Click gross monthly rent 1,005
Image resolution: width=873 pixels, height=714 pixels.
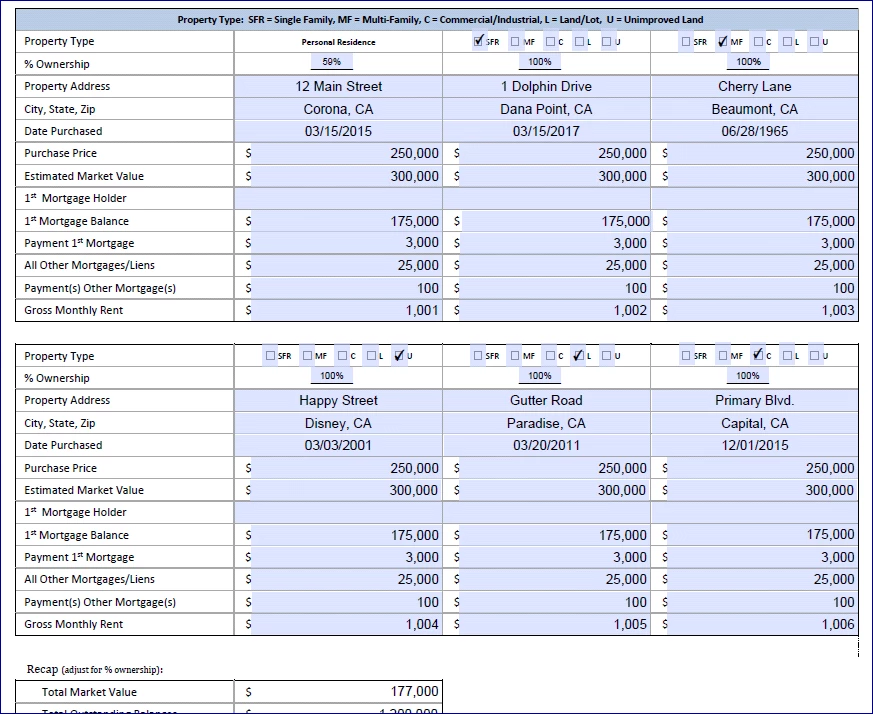[x=555, y=624]
